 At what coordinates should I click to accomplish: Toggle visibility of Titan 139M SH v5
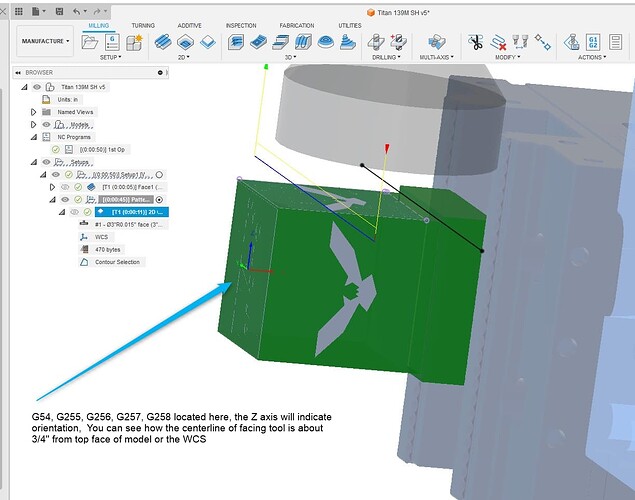tap(37, 87)
